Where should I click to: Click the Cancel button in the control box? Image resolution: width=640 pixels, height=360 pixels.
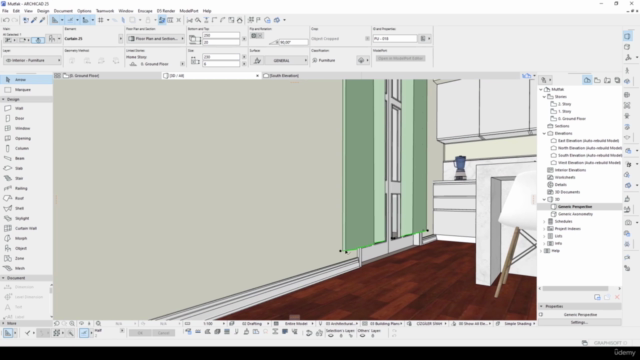point(163,333)
